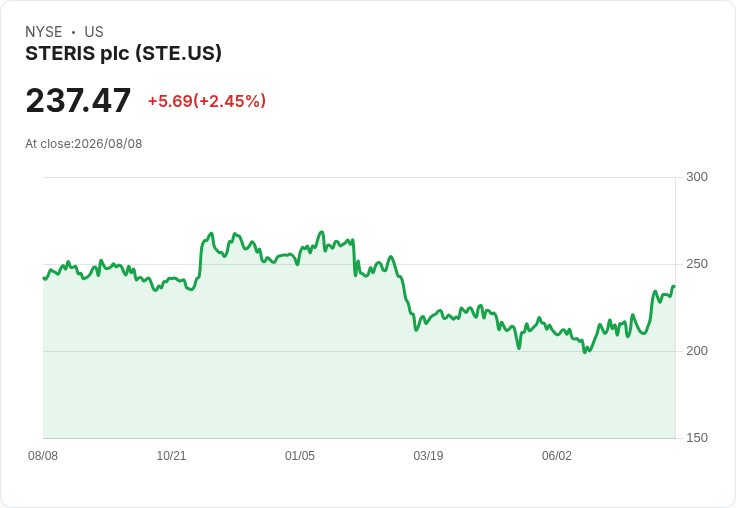Screen dimensions: 736x508
Task: Click the +5.69(+2.45%) price change text
Action: point(207,101)
